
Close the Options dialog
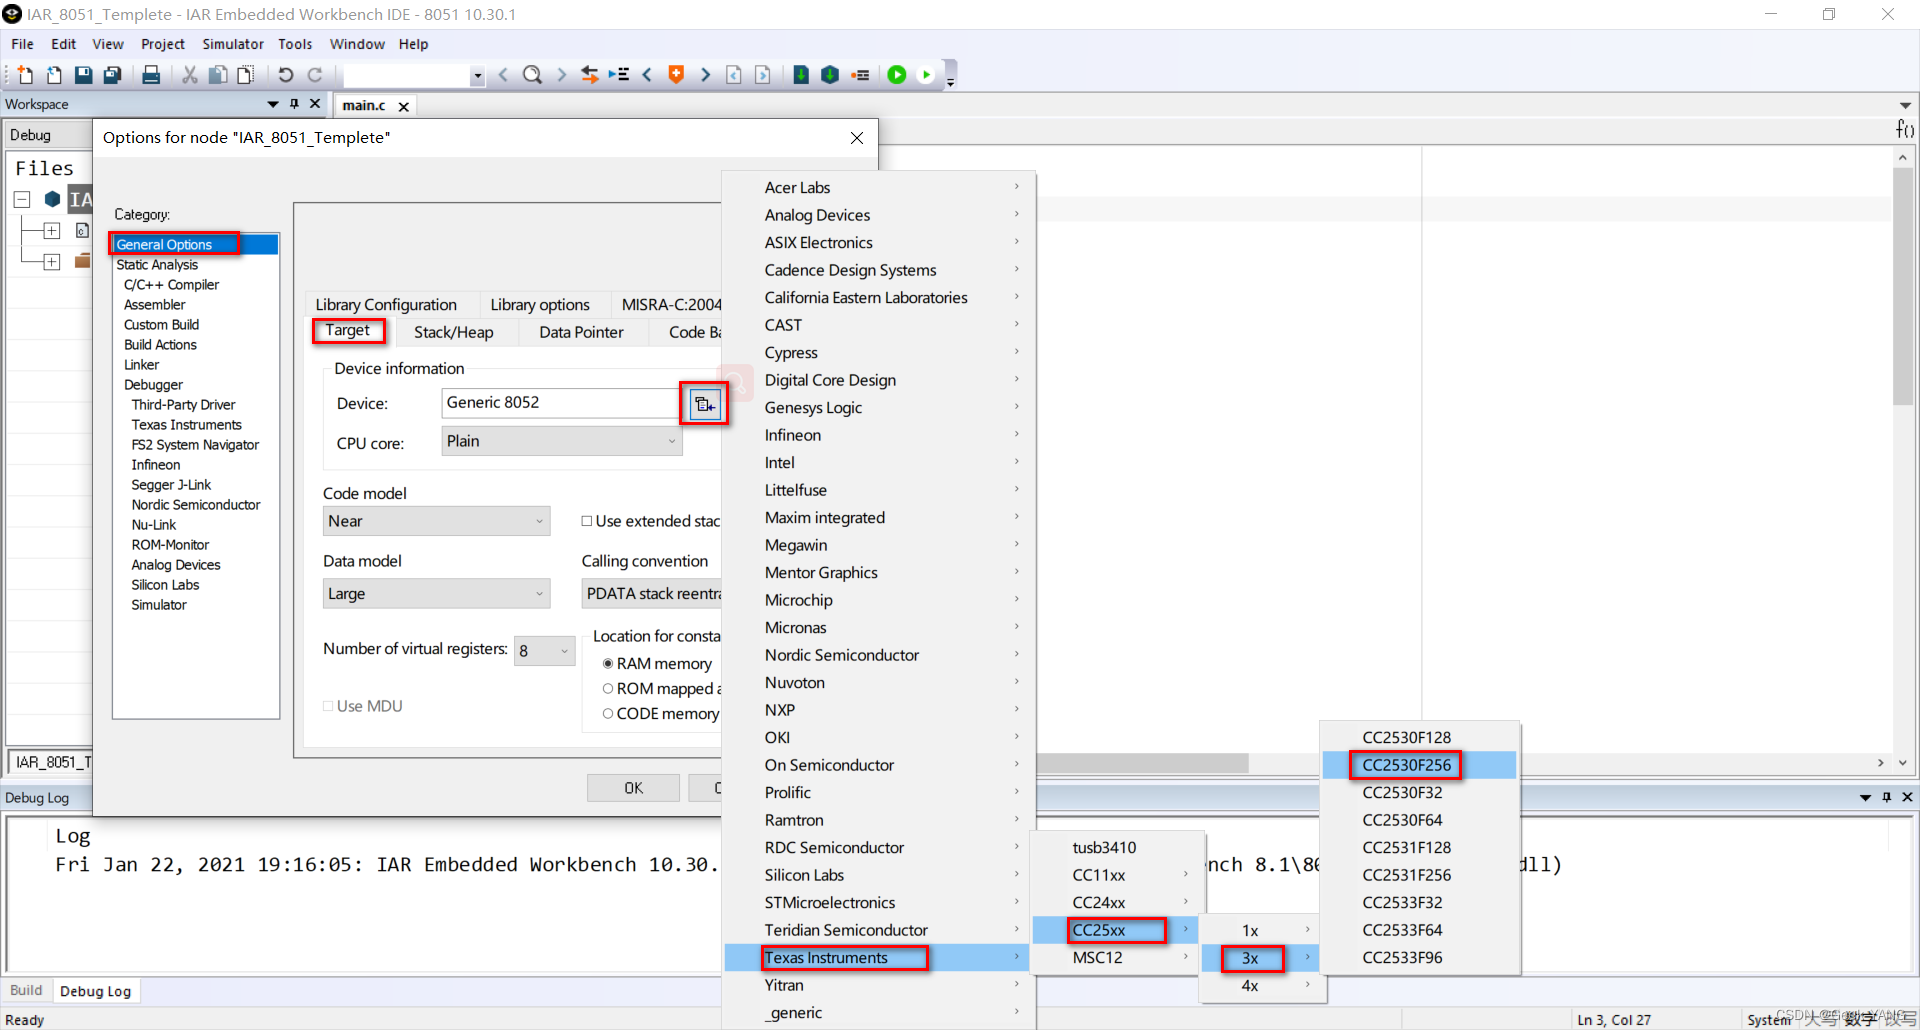(x=857, y=138)
